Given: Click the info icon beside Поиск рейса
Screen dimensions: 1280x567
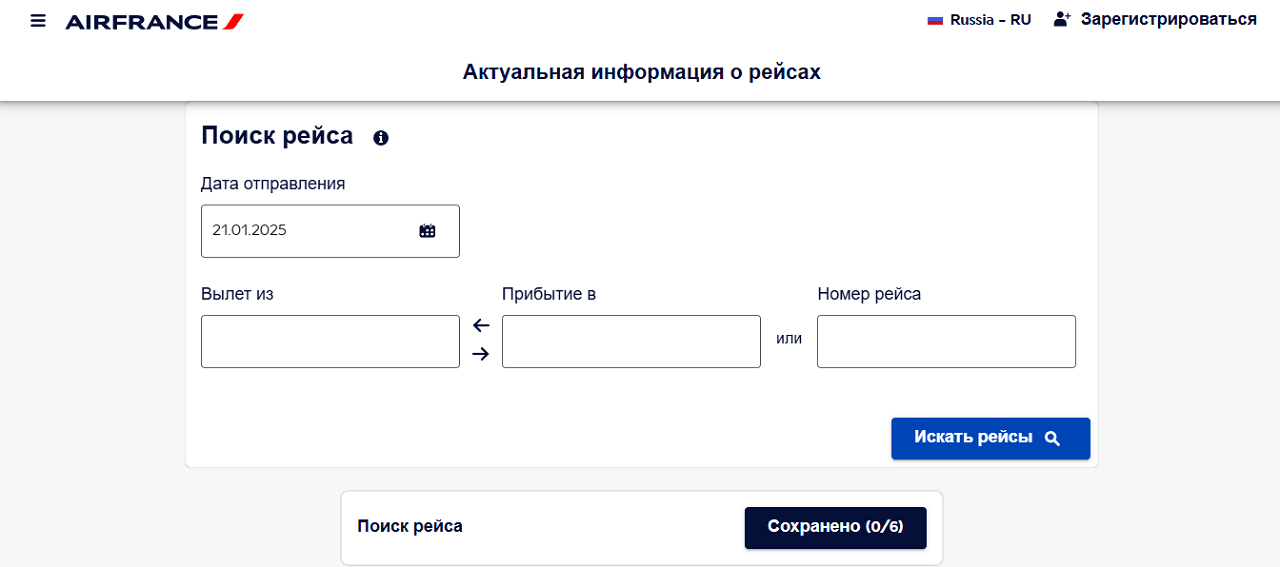Looking at the screenshot, I should tap(380, 138).
